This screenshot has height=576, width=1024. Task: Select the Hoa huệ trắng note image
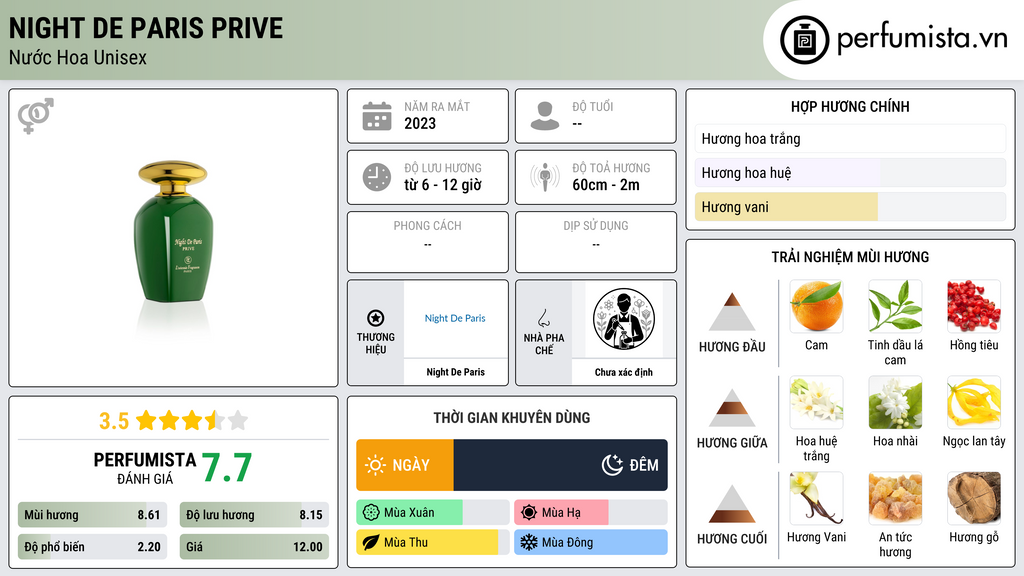click(816, 402)
